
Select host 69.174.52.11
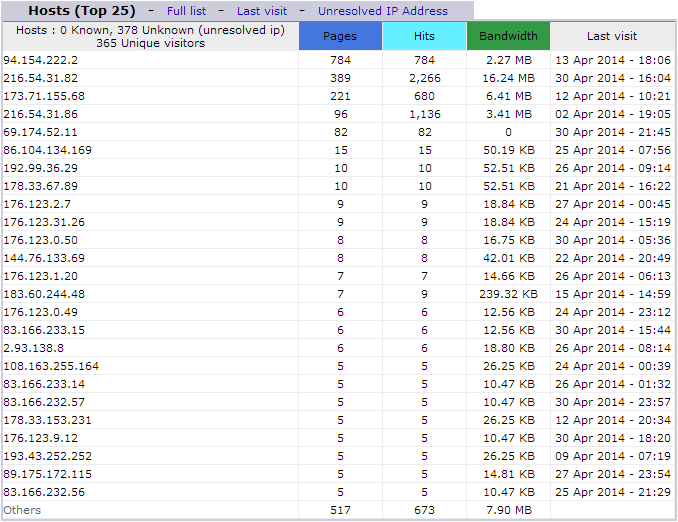41,132
